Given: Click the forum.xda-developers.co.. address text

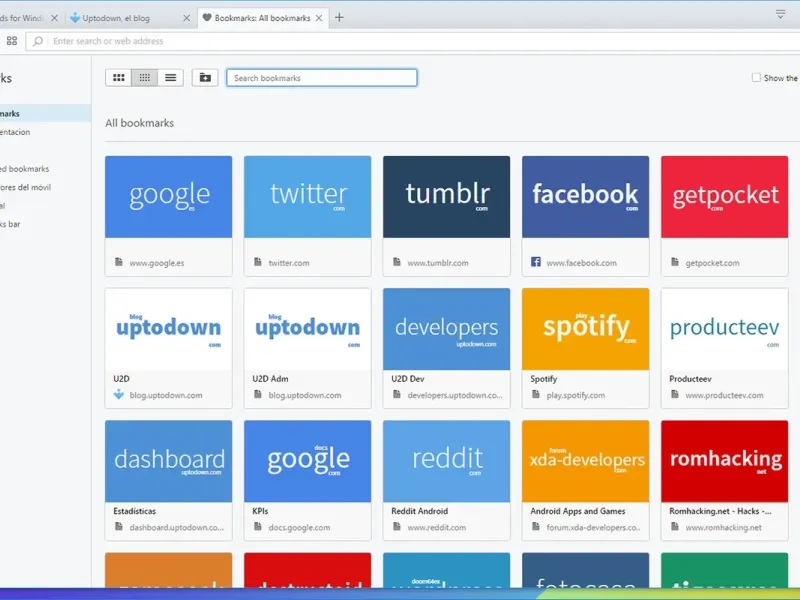Looking at the screenshot, I should (x=593, y=527).
